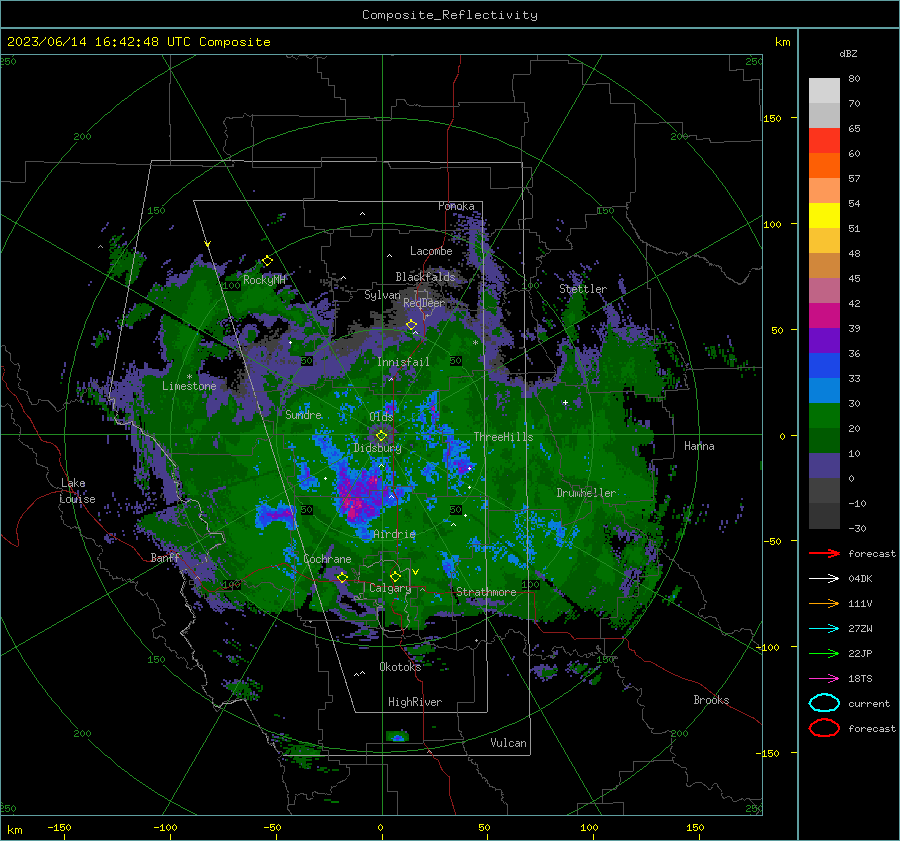The width and height of the screenshot is (900, 841).
Task: Click the 54 dBZ yellow color swatch
Action: 824,215
